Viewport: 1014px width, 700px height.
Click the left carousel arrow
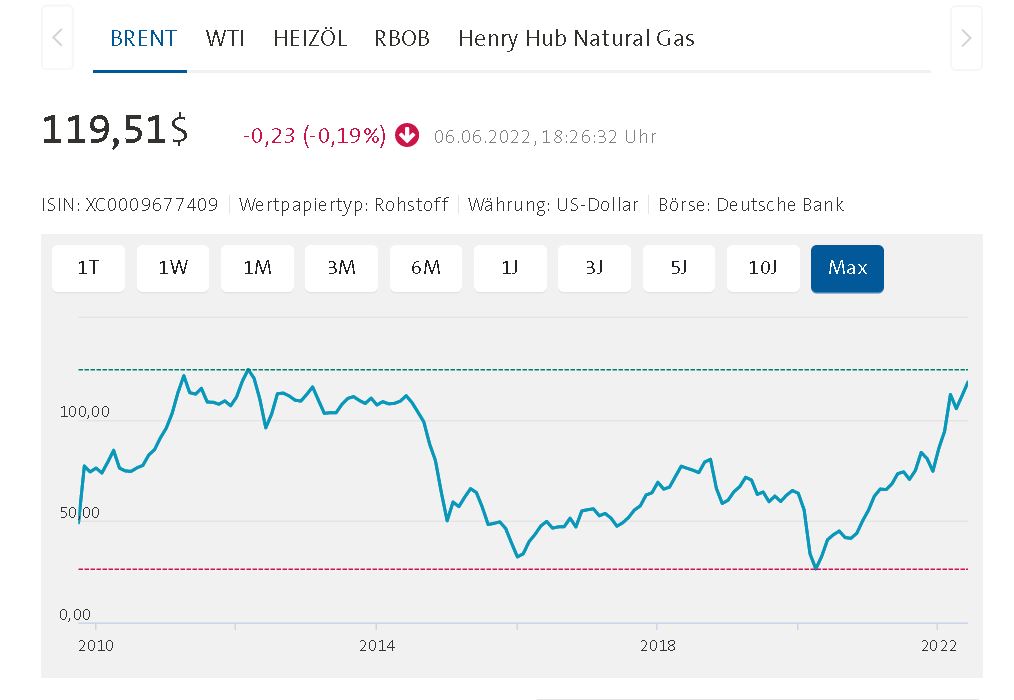click(x=57, y=38)
